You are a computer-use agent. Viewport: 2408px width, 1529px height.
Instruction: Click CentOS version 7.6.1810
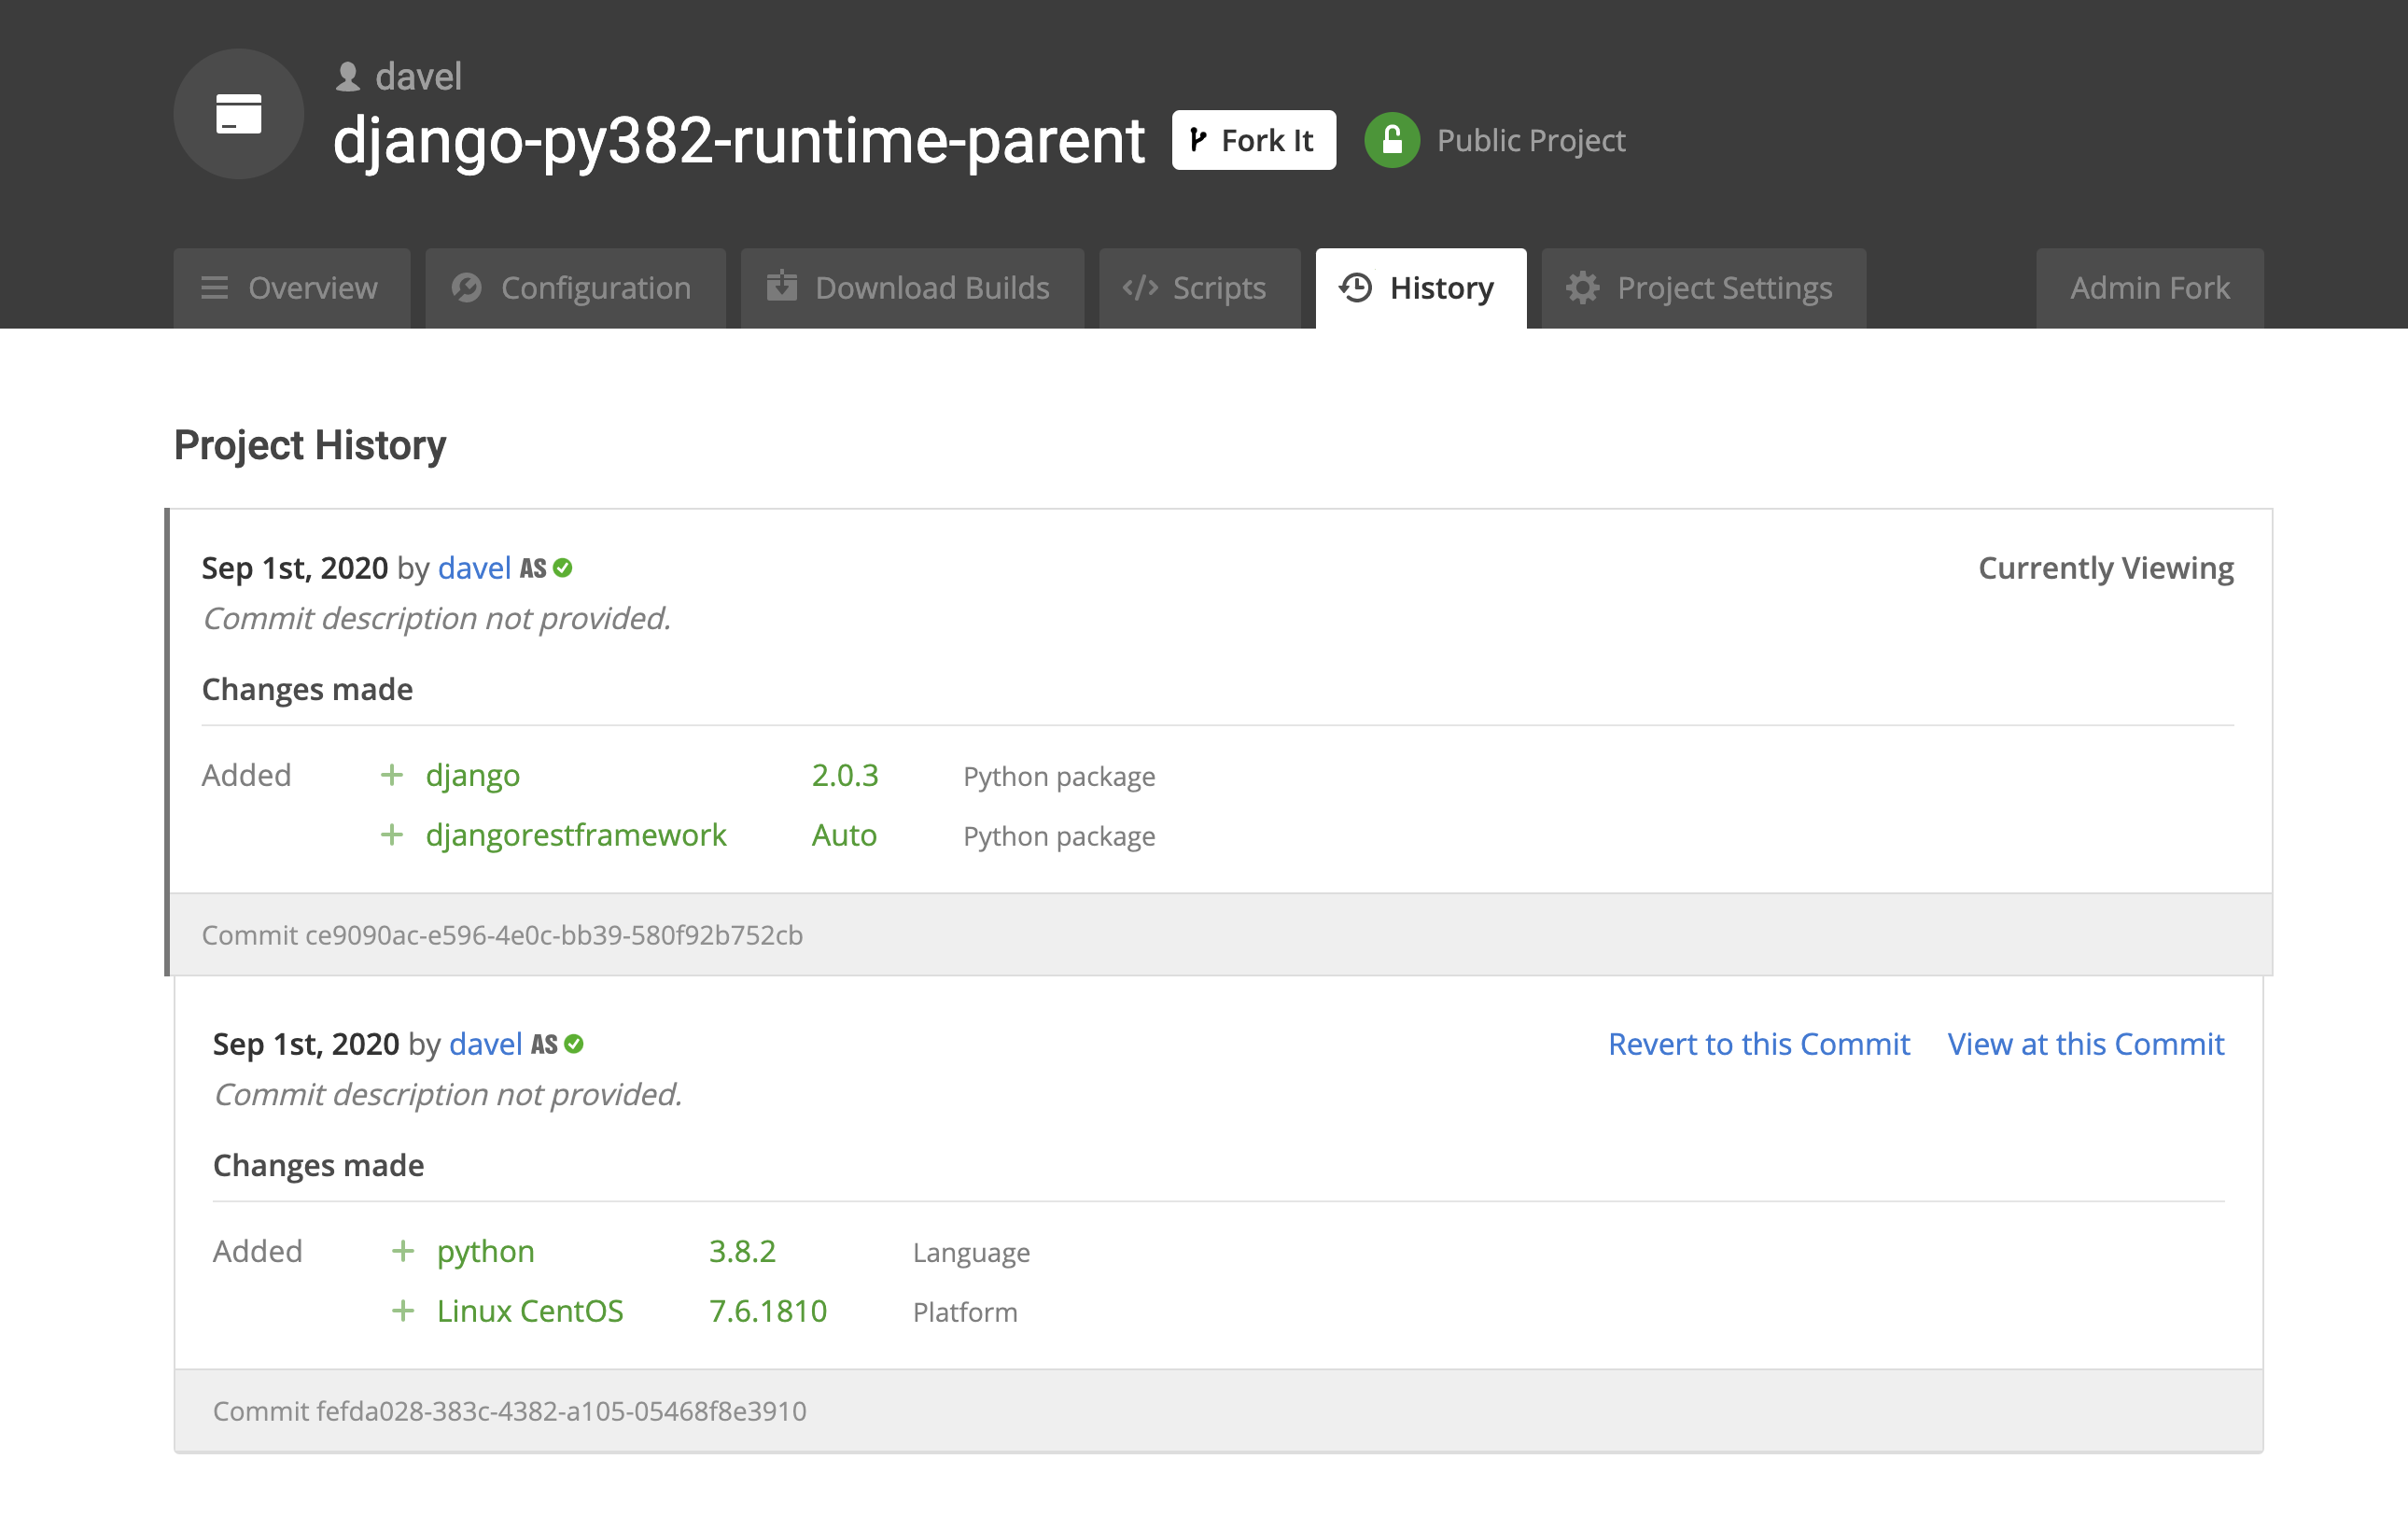click(768, 1311)
